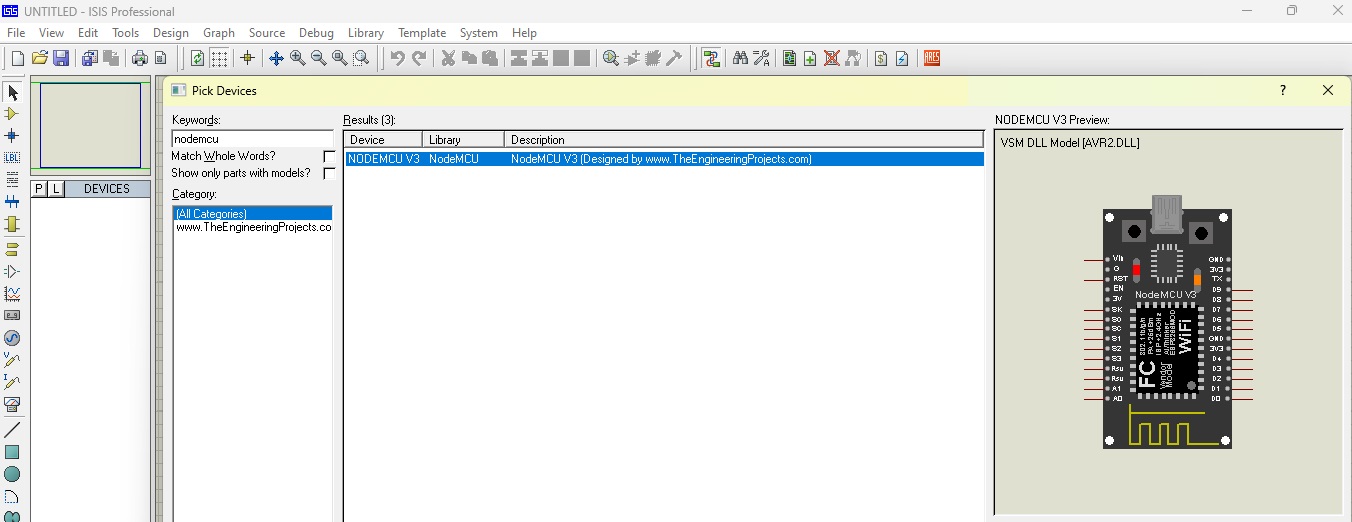Click the Library column header
Screen dimensions: 1352x522
pyautogui.click(x=463, y=140)
